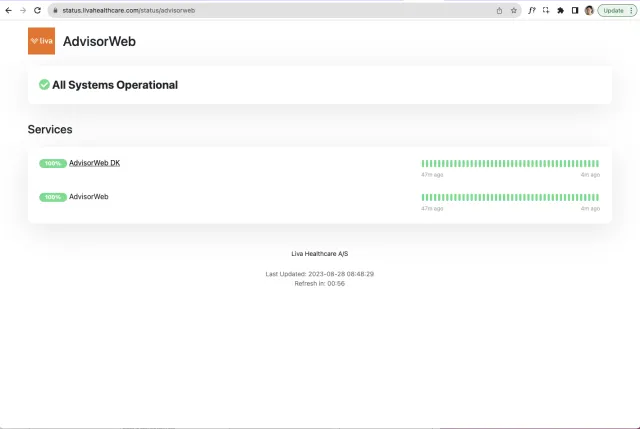Click AdvisorWeb uptime history bar
The width and height of the screenshot is (640, 429).
click(x=510, y=197)
